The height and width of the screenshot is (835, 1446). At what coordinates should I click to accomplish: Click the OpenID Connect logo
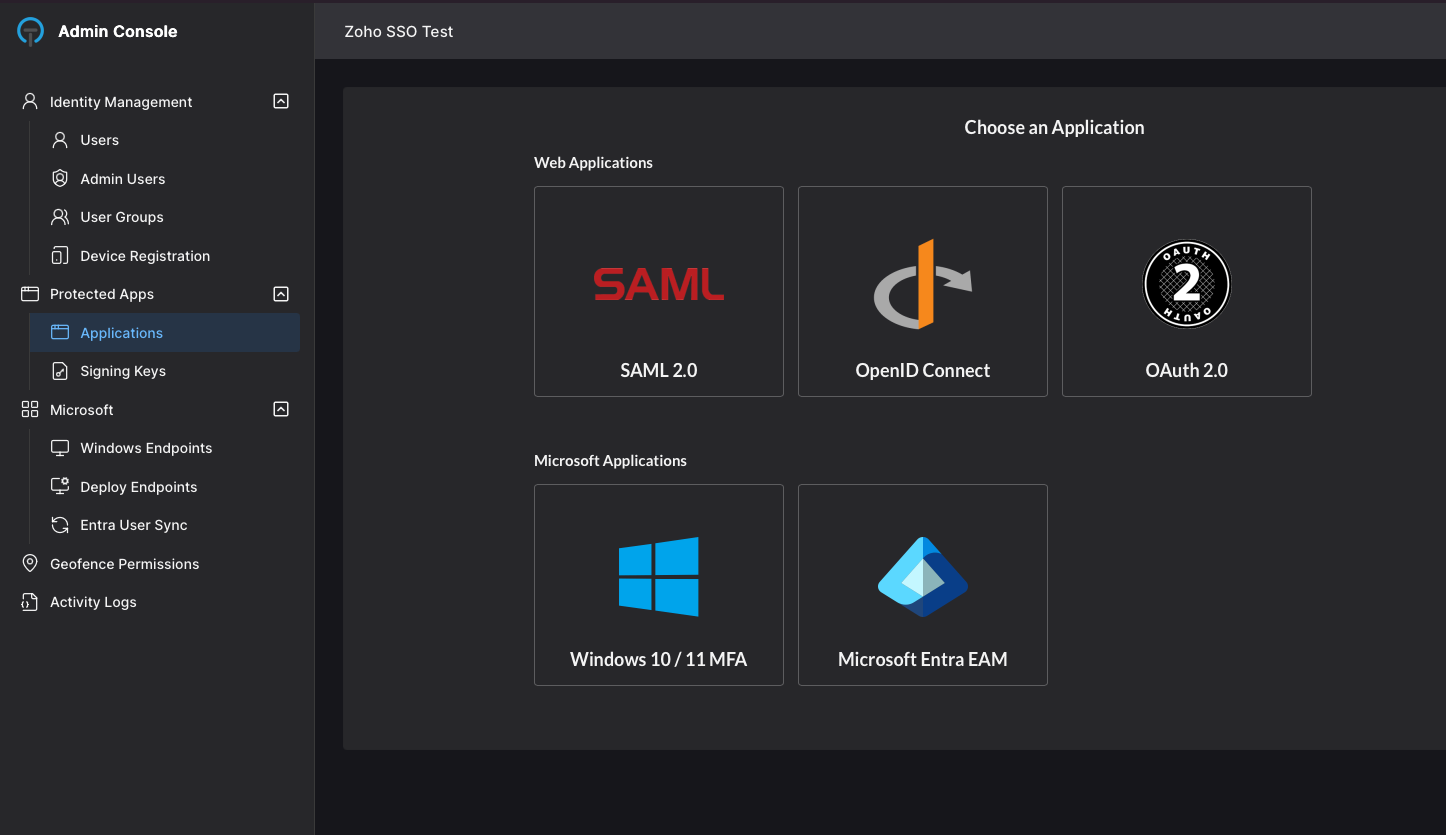[x=923, y=284]
